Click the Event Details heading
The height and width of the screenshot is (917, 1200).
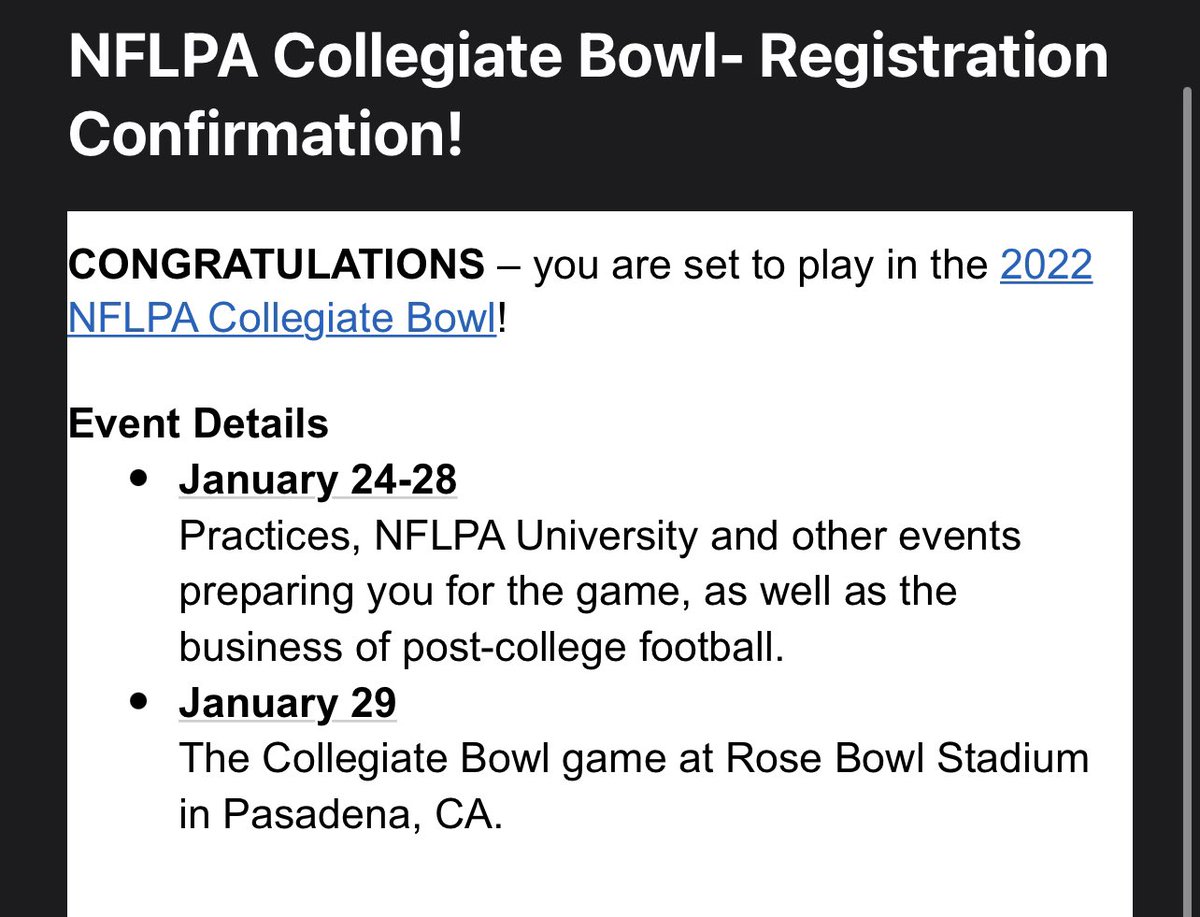point(198,424)
